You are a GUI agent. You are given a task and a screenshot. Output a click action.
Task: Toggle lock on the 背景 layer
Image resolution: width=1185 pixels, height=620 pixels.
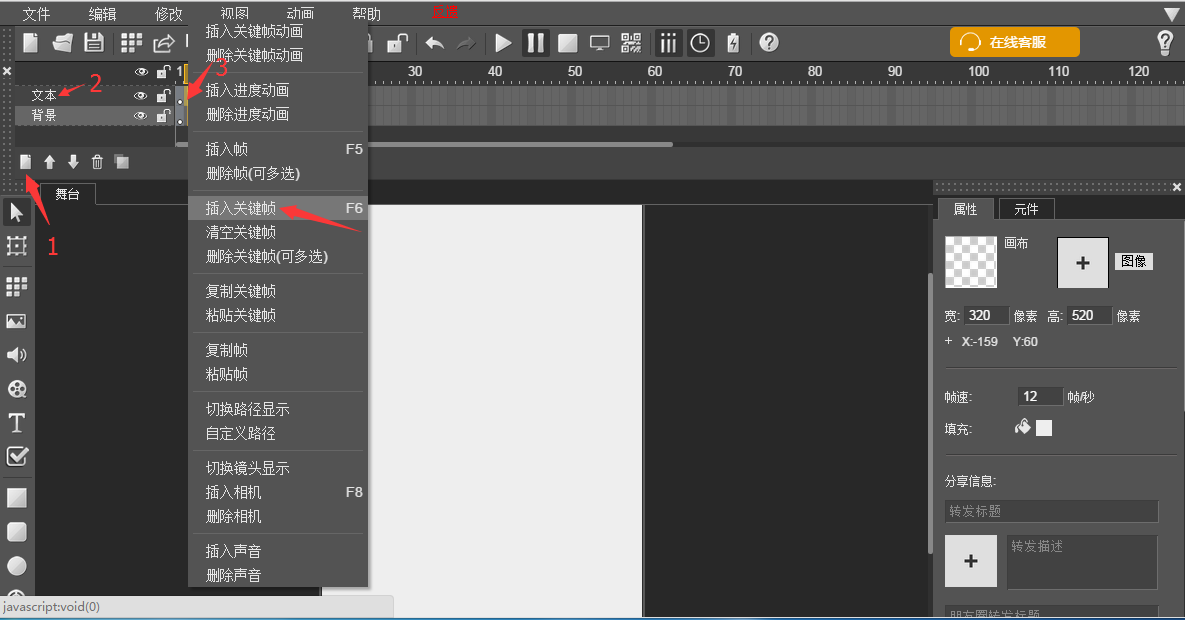tap(162, 116)
